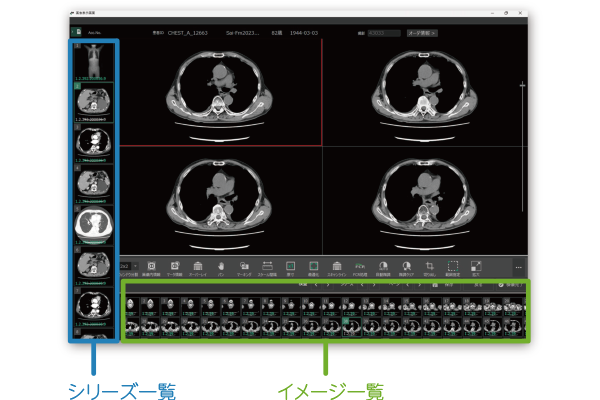Select the bright lung-window series thumbnail
The image size is (600, 400).
coord(92,222)
